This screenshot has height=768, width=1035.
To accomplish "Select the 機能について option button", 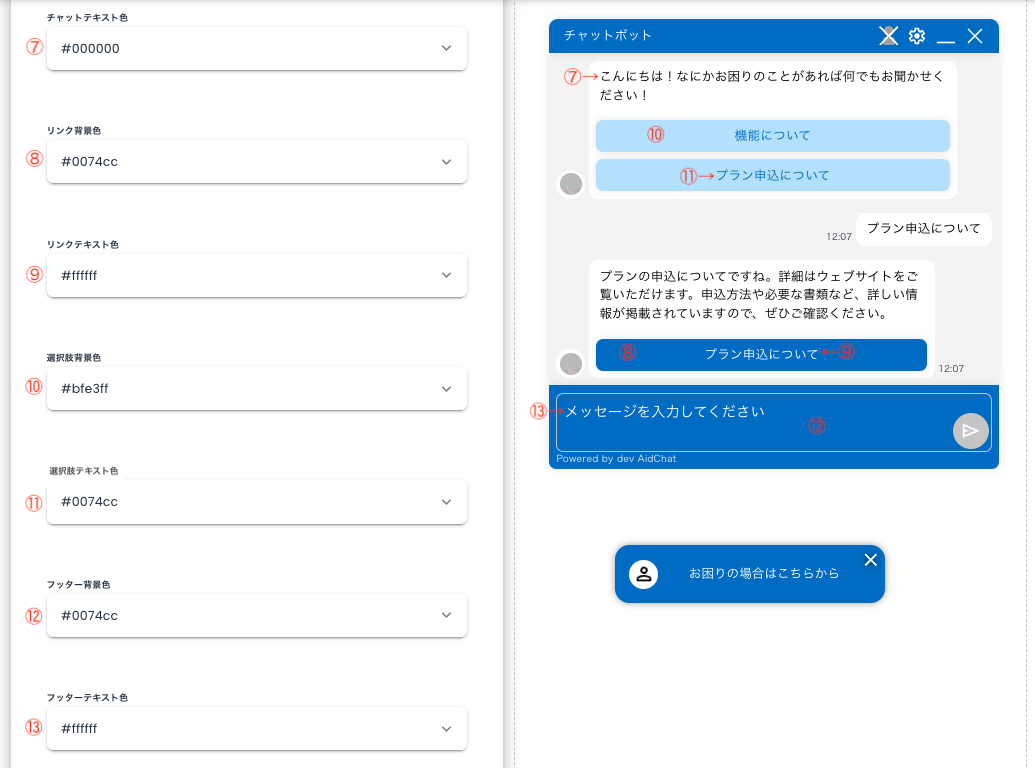I will 772,135.
